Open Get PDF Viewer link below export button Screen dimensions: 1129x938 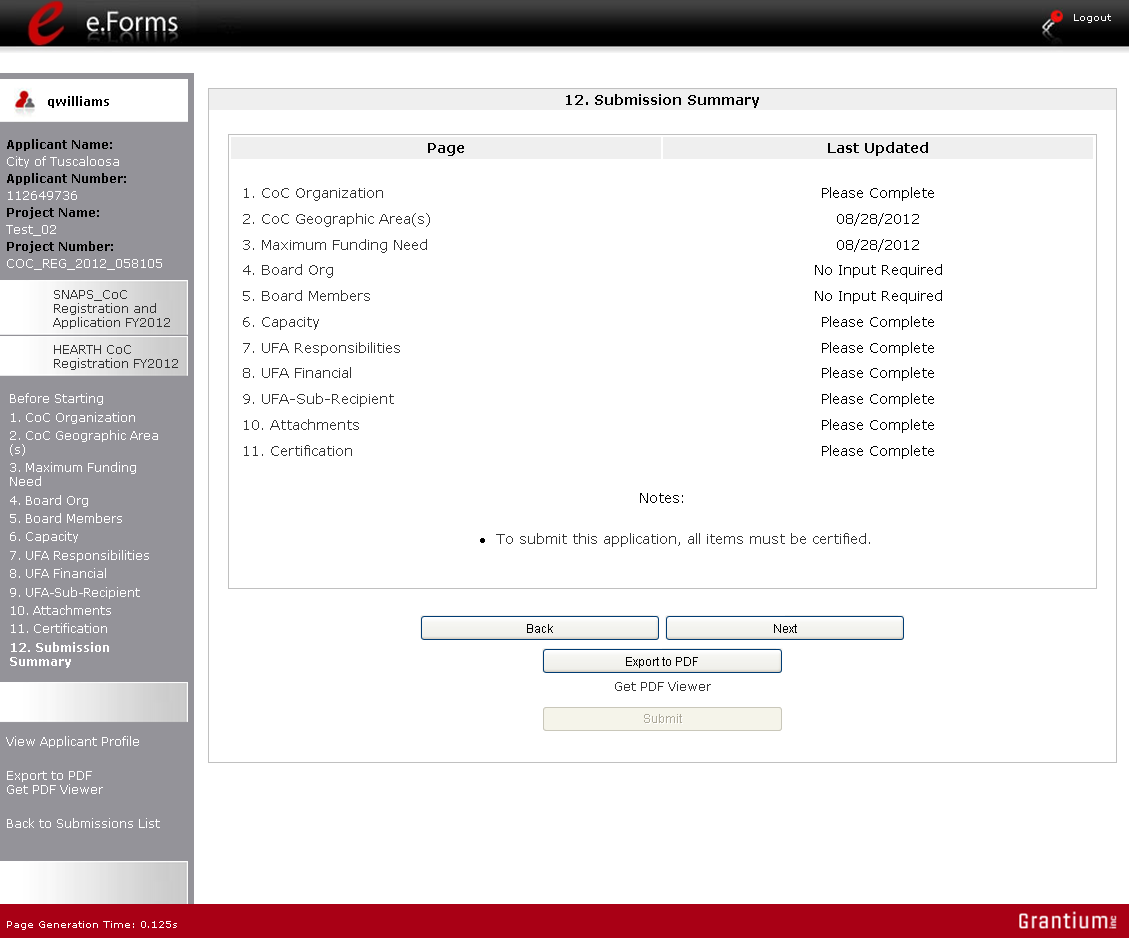pyautogui.click(x=662, y=687)
